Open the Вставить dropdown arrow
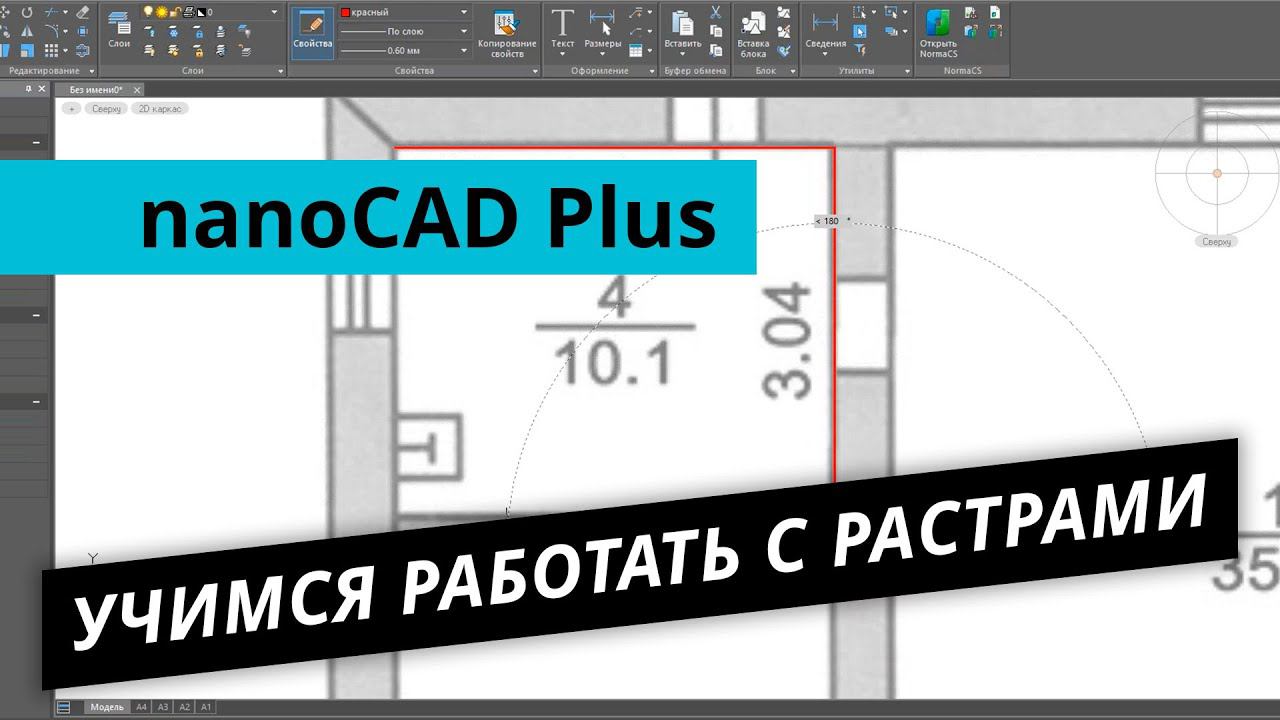The image size is (1280, 720). 682,54
